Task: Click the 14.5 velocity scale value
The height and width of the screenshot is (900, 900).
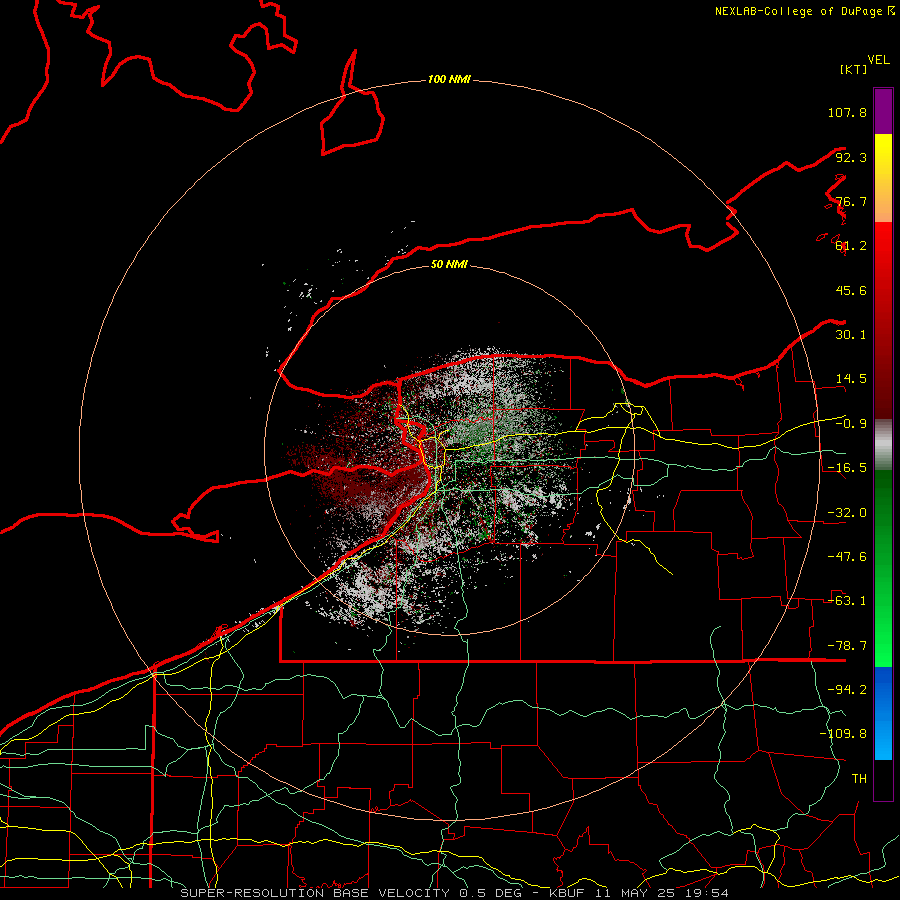Action: coord(851,379)
